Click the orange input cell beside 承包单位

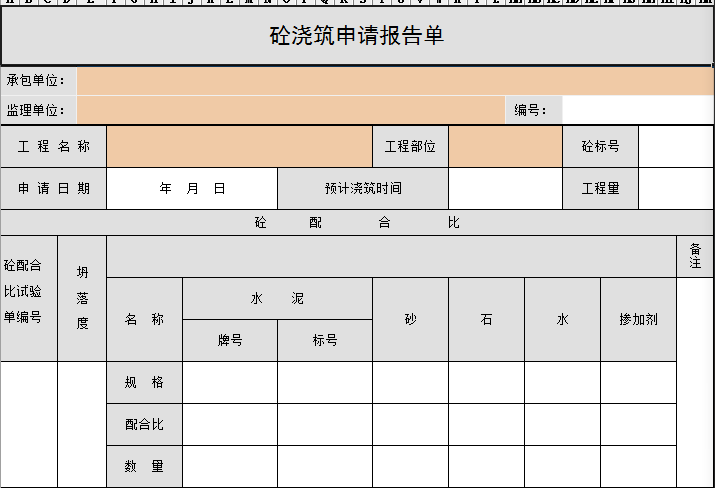point(395,81)
